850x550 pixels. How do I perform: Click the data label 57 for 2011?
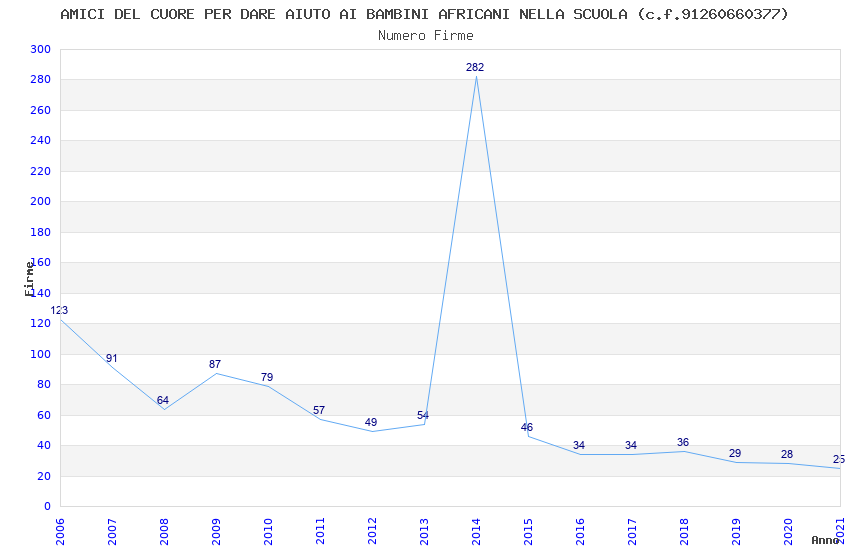pos(319,410)
